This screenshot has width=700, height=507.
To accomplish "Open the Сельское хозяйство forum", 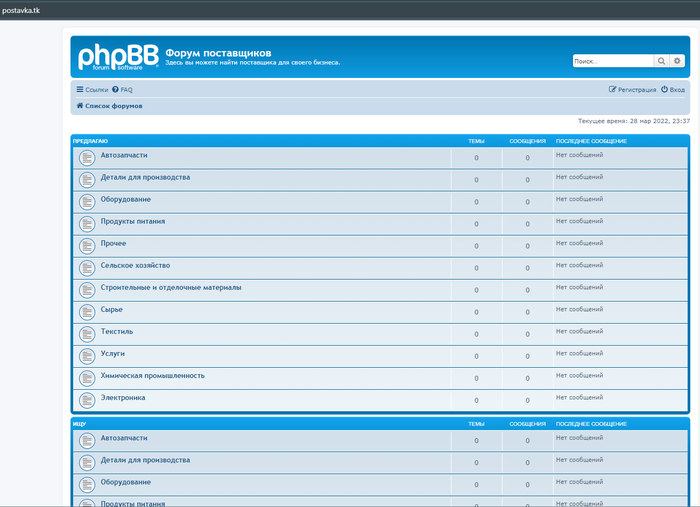I will tap(135, 265).
